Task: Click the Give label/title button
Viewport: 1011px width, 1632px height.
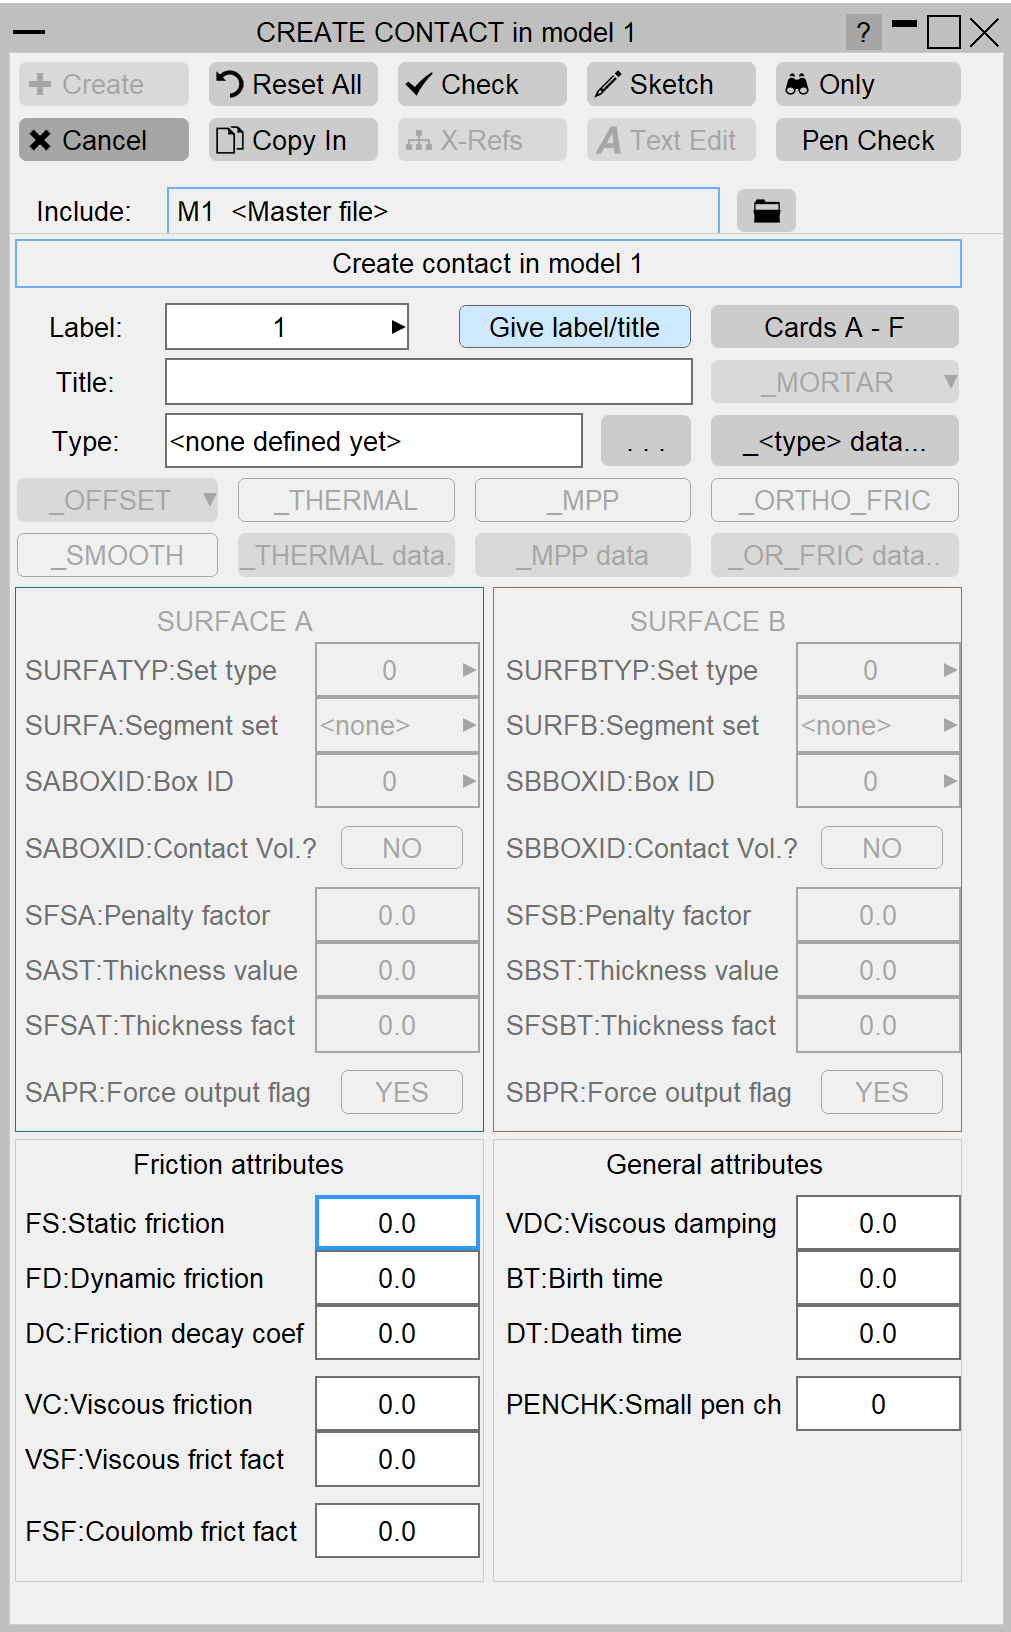Action: click(574, 327)
